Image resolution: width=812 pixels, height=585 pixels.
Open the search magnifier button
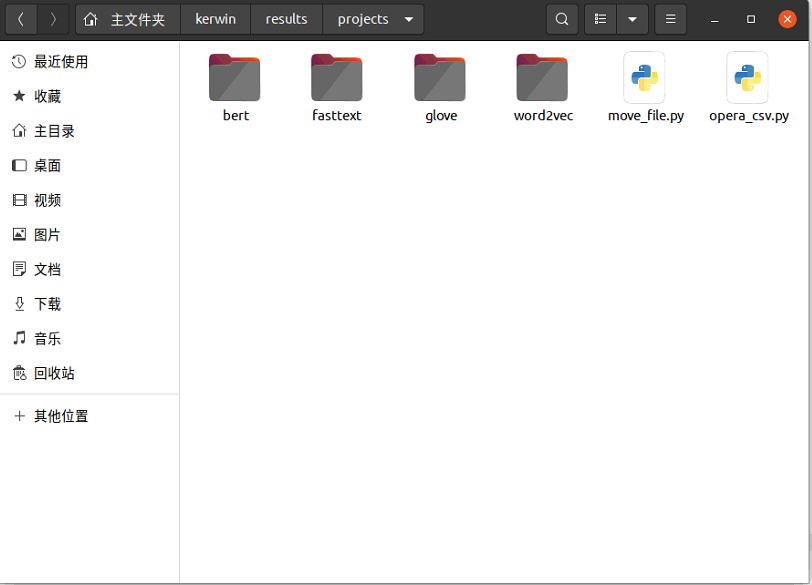click(x=562, y=20)
